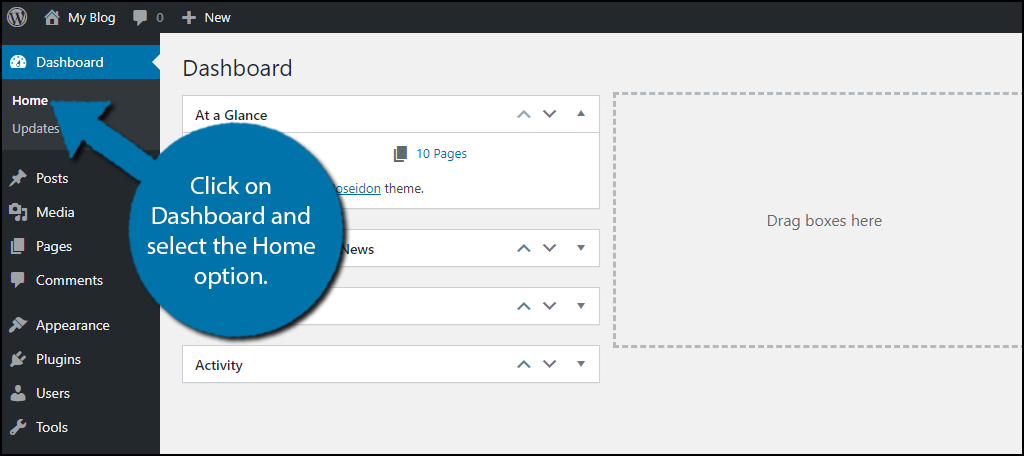
Task: Click the Tools wrench icon
Action: tap(17, 427)
